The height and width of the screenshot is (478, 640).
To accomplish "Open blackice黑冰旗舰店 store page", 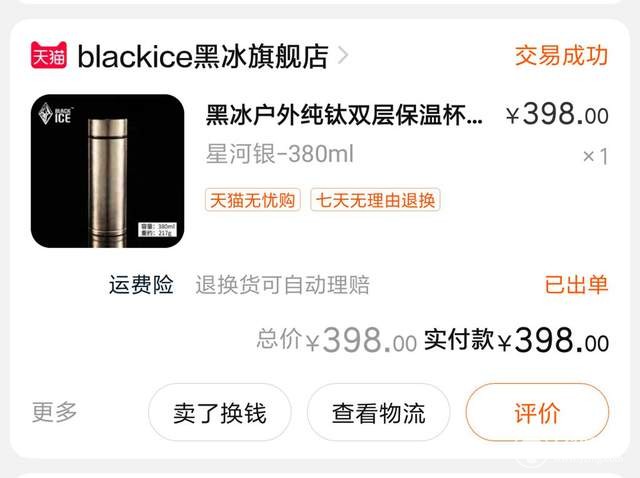I will click(203, 56).
